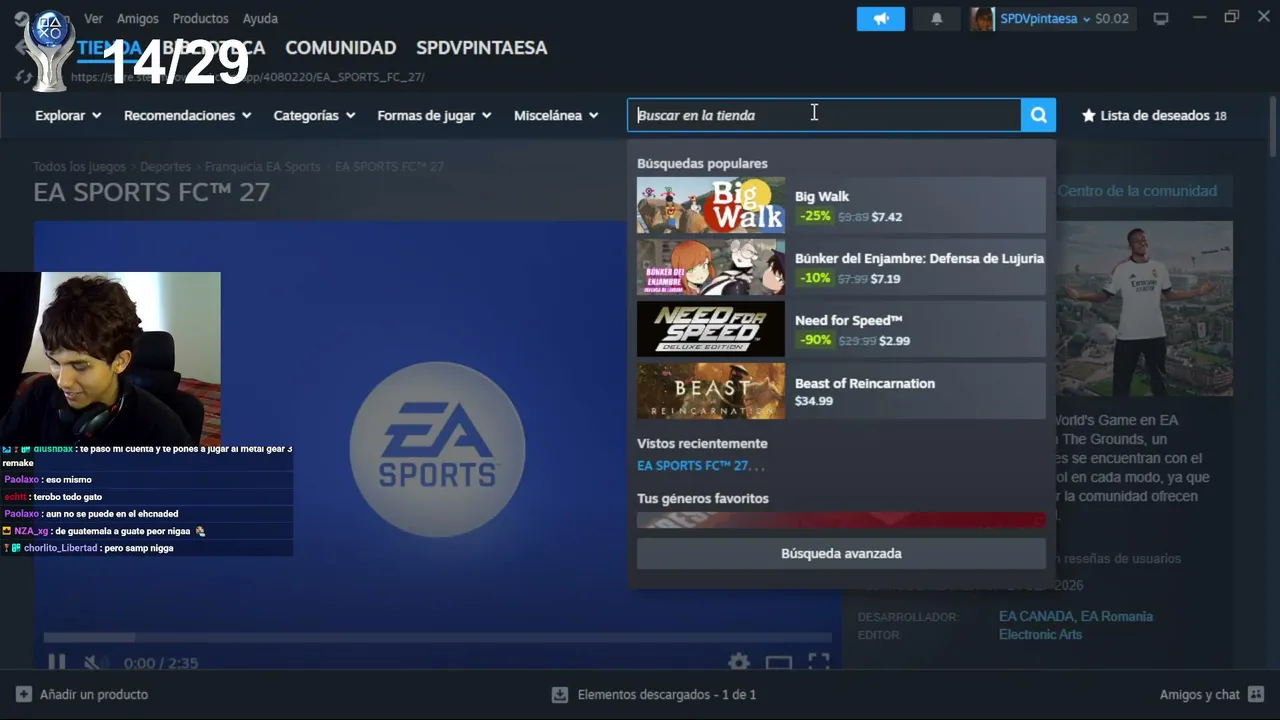Viewport: 1280px width, 720px height.
Task: Open the Franquicia EA Sports breadcrumb
Action: click(262, 167)
